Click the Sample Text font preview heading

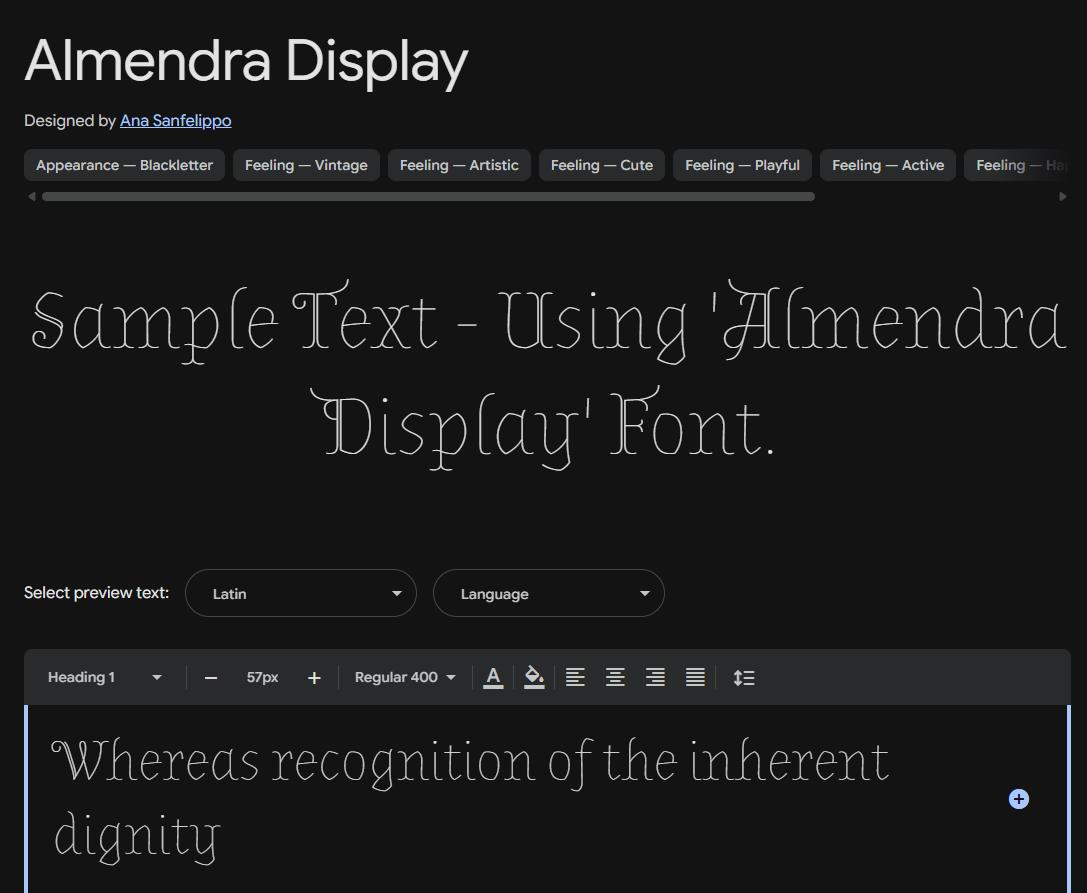click(548, 375)
